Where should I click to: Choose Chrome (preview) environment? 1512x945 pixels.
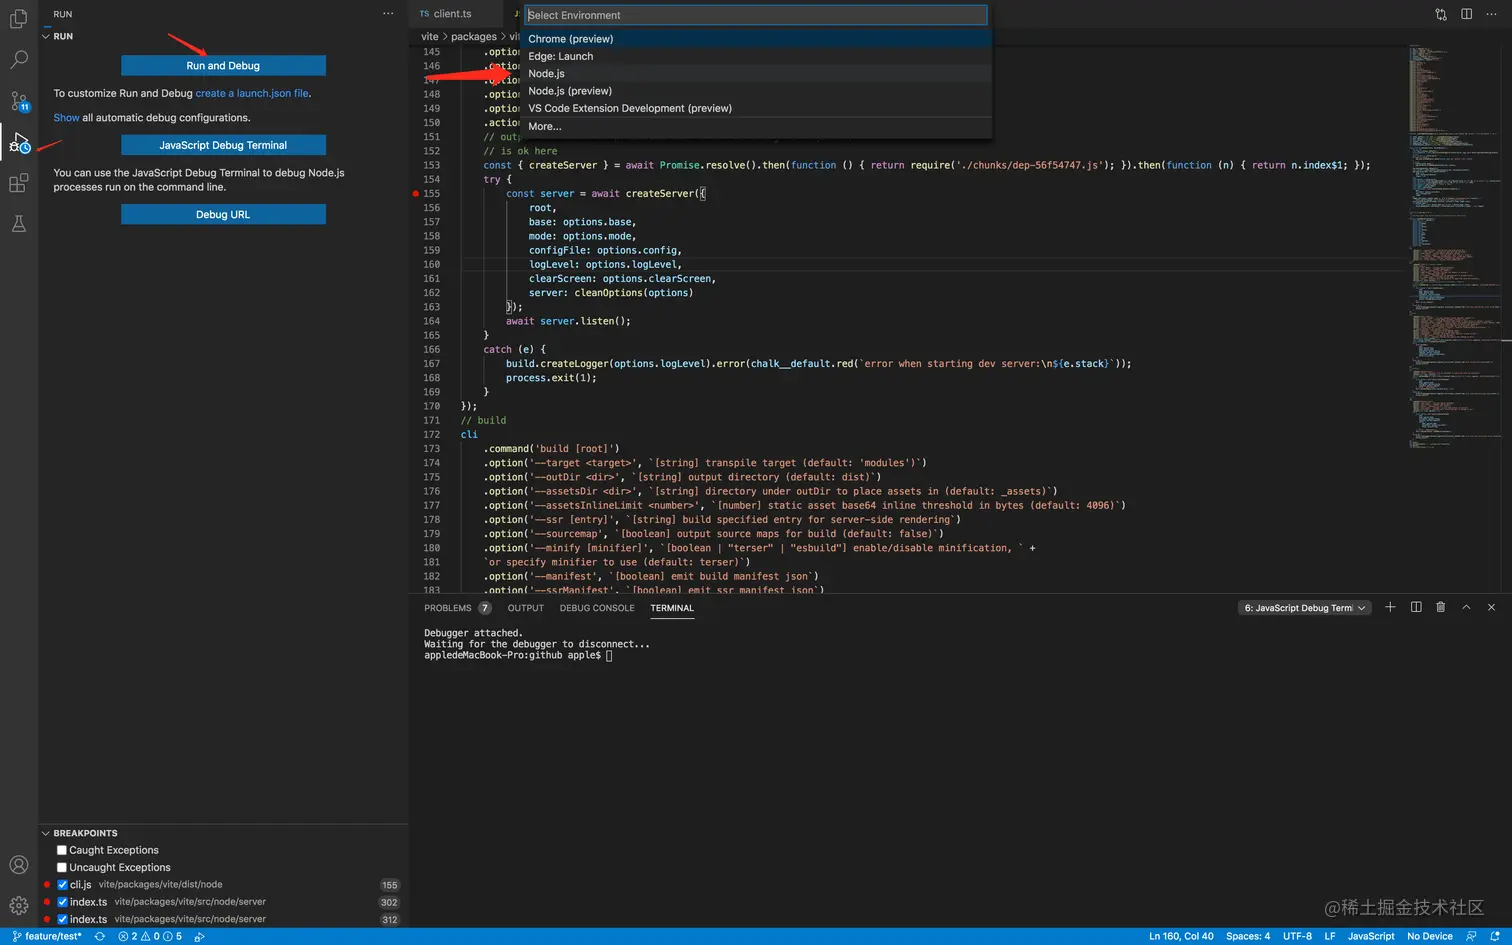tap(757, 39)
